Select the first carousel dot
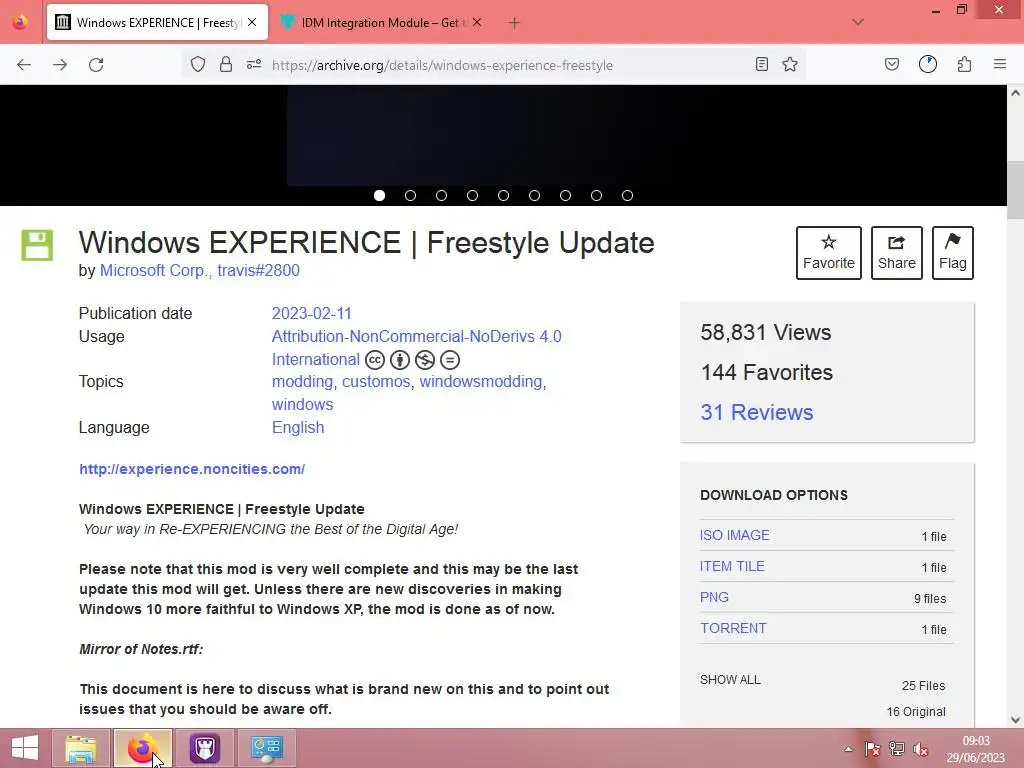1024x768 pixels. tap(379, 195)
